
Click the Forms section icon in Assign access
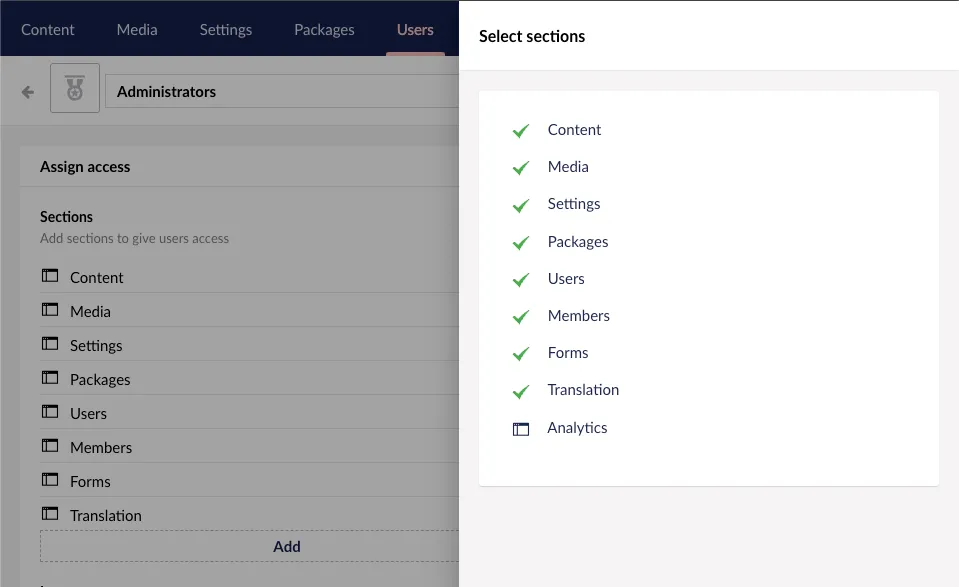coord(50,481)
